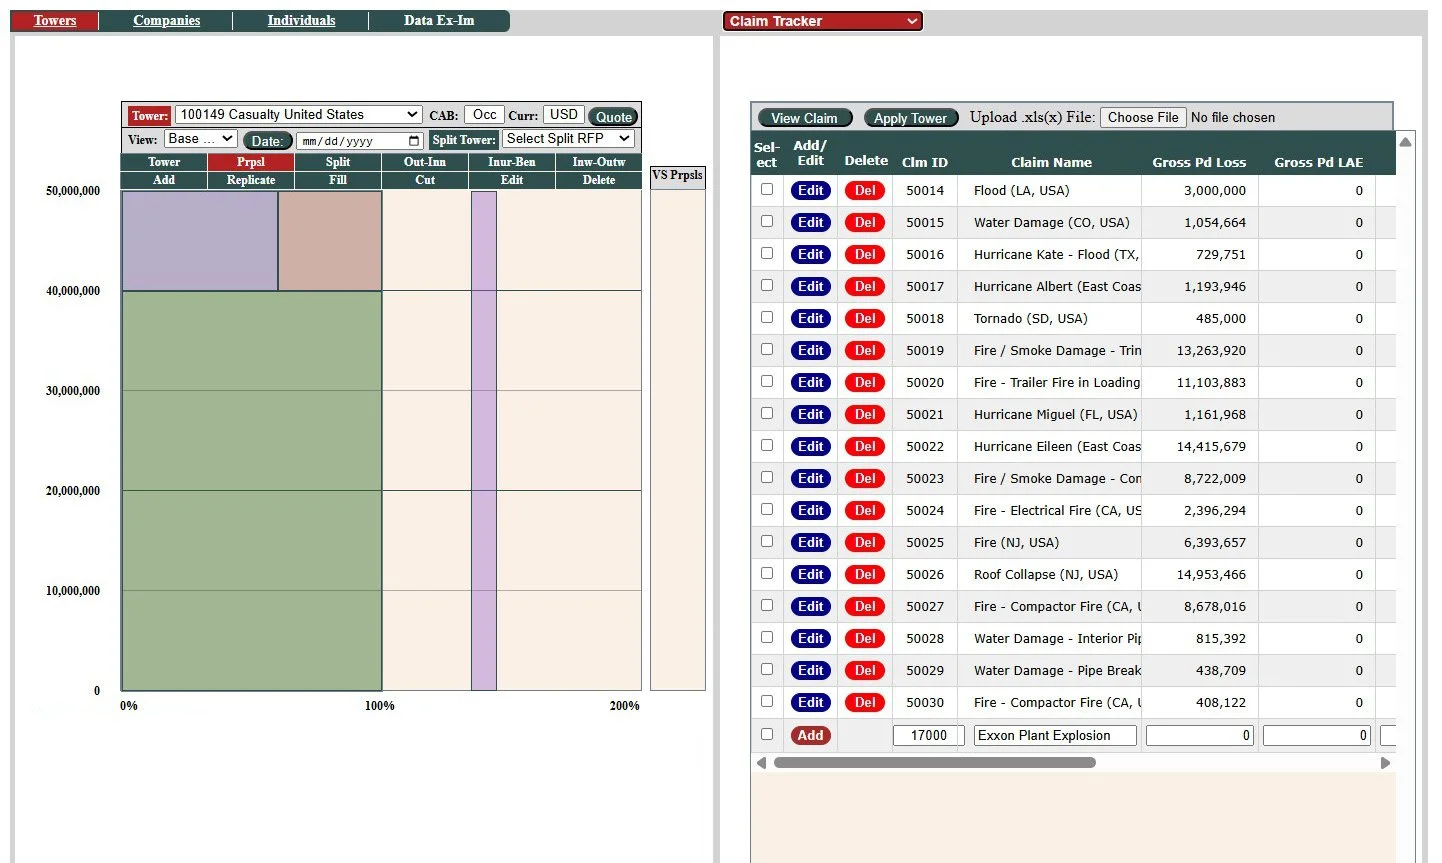Click the left arrow of horizontal scrollbar

coord(761,763)
